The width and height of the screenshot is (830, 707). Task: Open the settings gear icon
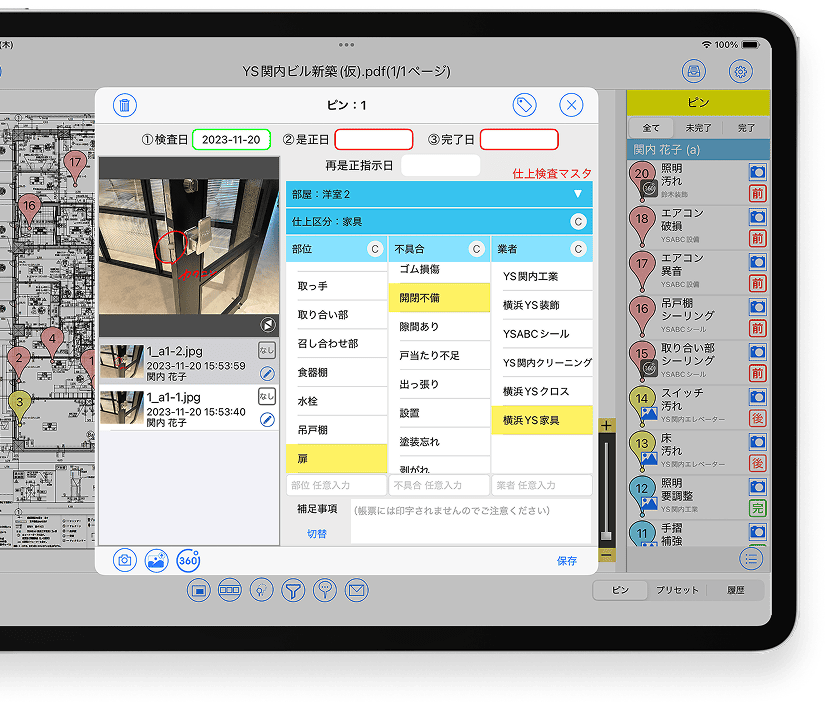tap(741, 72)
